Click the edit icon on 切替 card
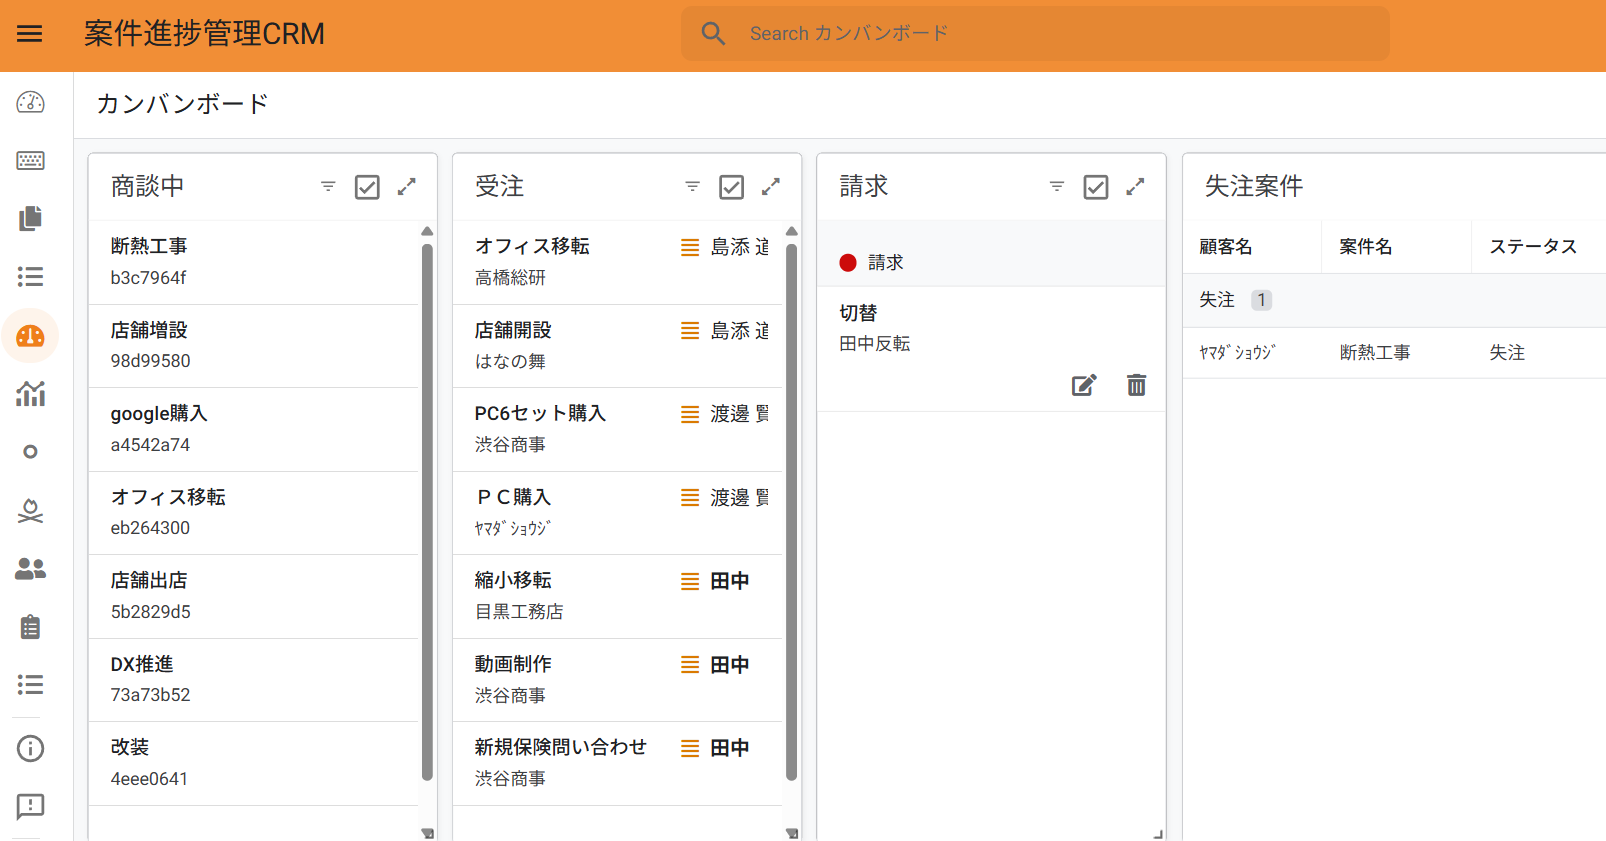Image resolution: width=1606 pixels, height=841 pixels. (x=1084, y=386)
